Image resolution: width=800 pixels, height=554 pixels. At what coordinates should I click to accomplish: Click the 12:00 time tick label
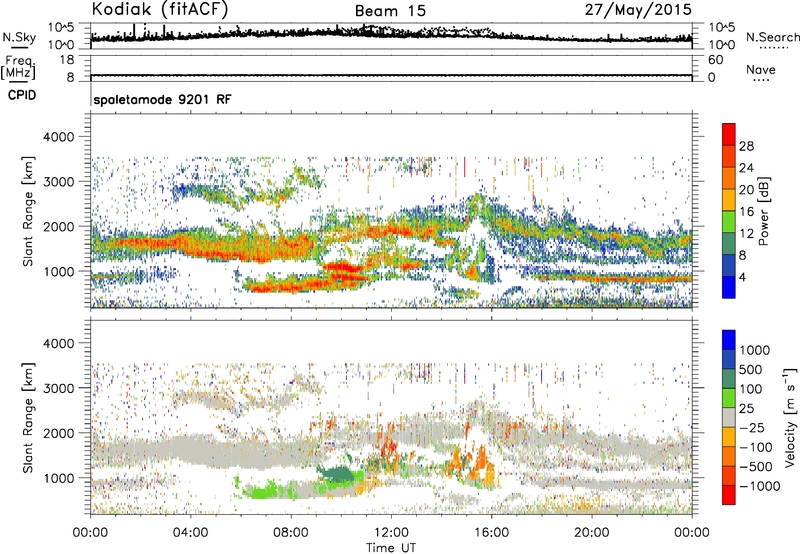point(391,533)
